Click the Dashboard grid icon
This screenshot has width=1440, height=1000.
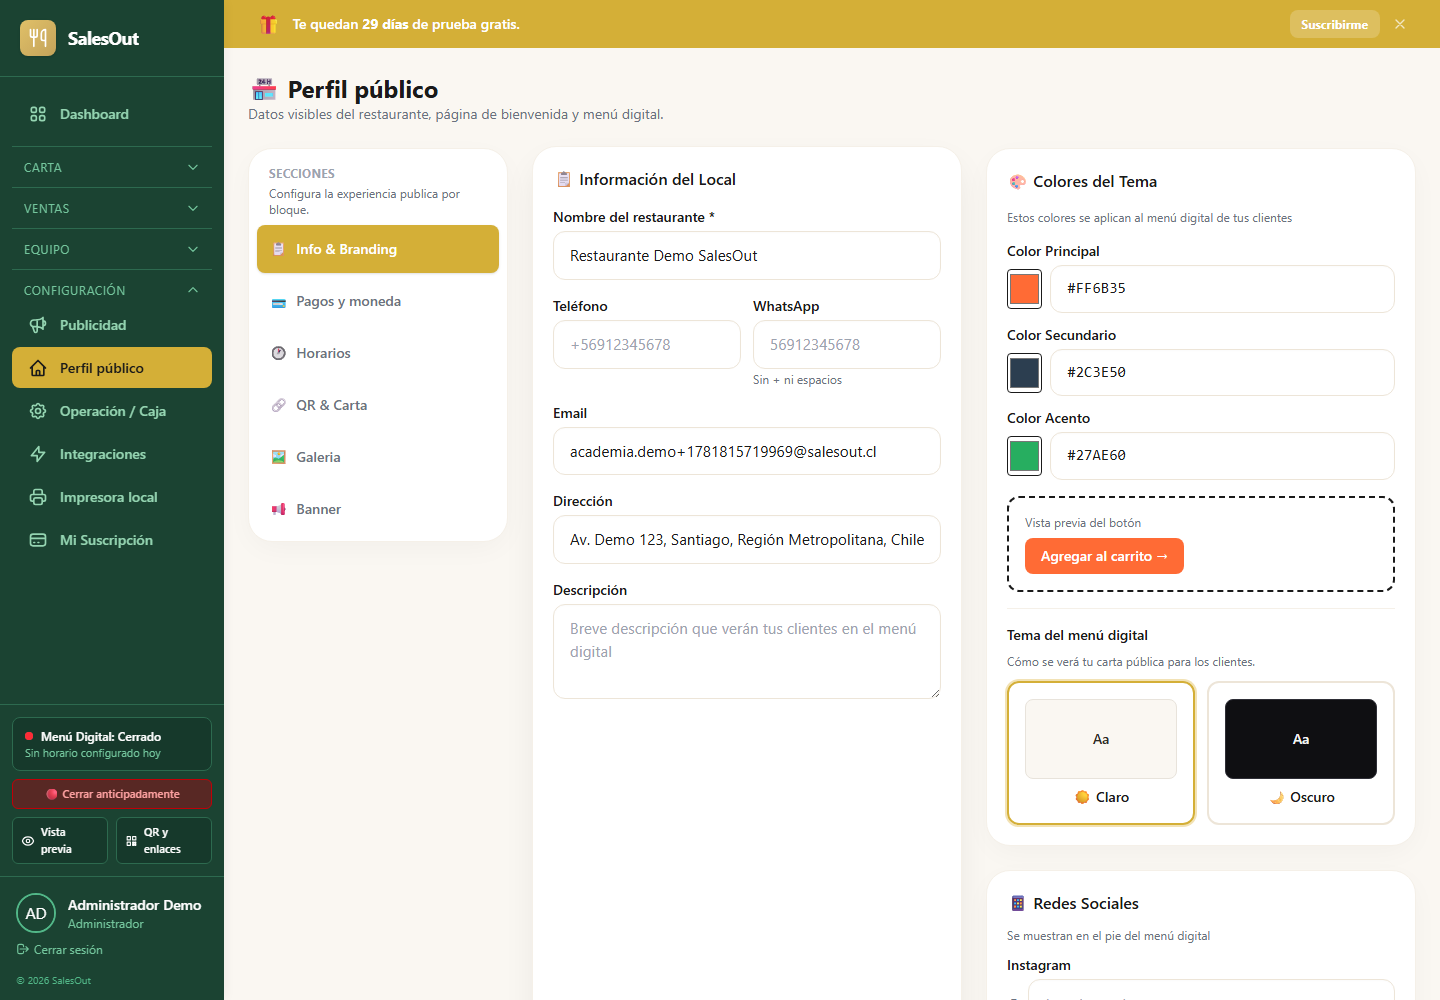click(x=38, y=114)
